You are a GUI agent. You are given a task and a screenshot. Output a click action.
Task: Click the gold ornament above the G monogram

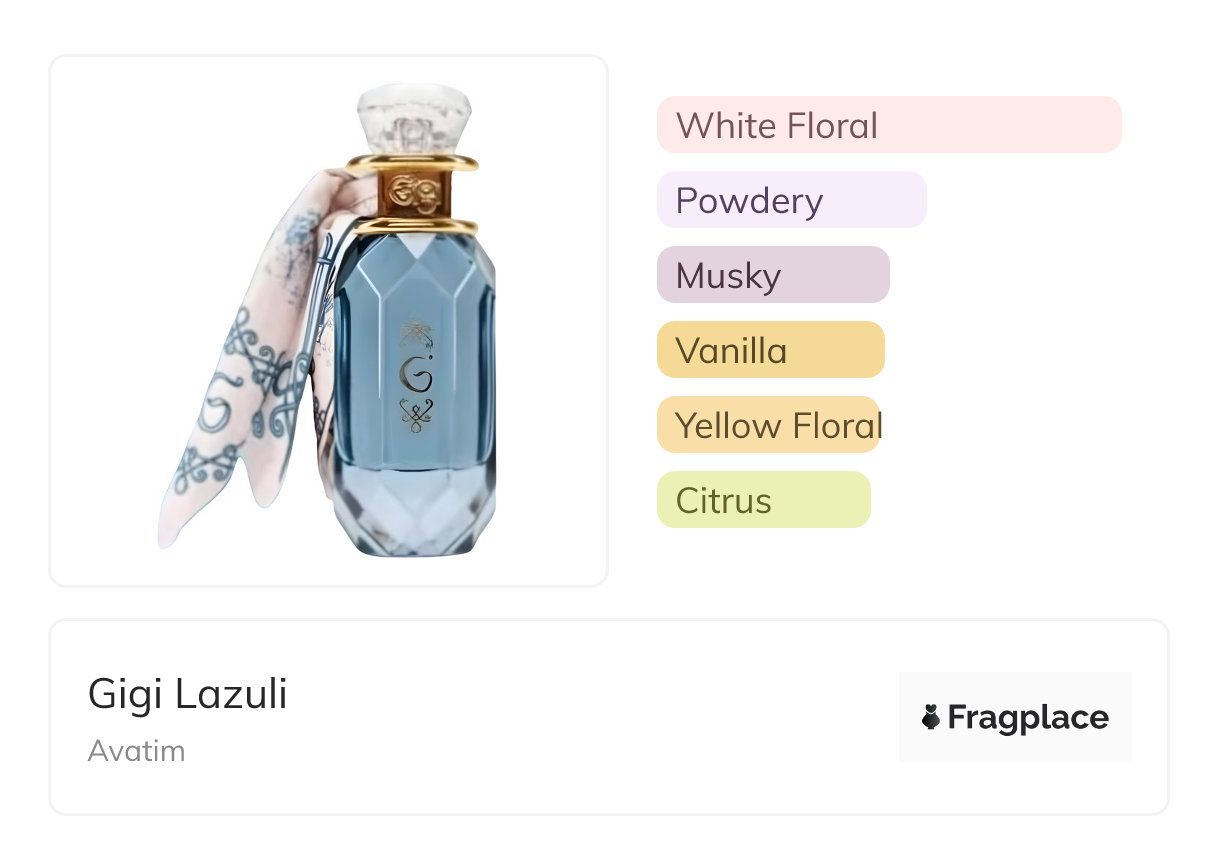tap(414, 334)
